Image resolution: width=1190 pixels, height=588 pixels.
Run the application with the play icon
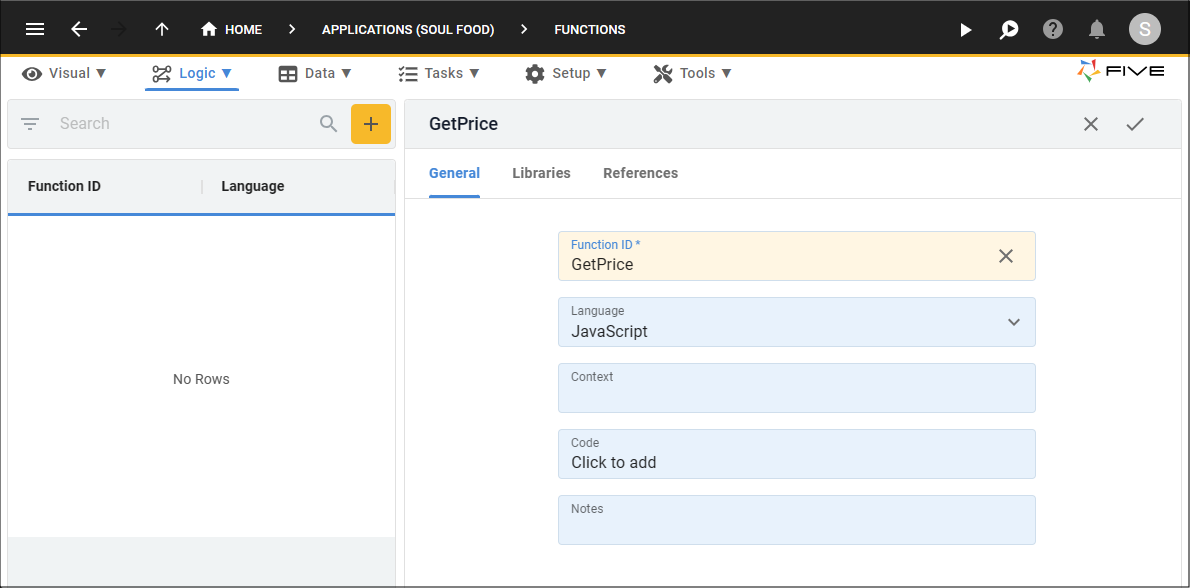pos(965,30)
